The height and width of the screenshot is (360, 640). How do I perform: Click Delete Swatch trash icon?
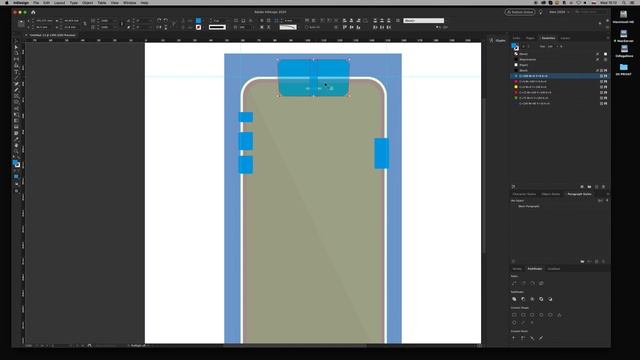[604, 187]
